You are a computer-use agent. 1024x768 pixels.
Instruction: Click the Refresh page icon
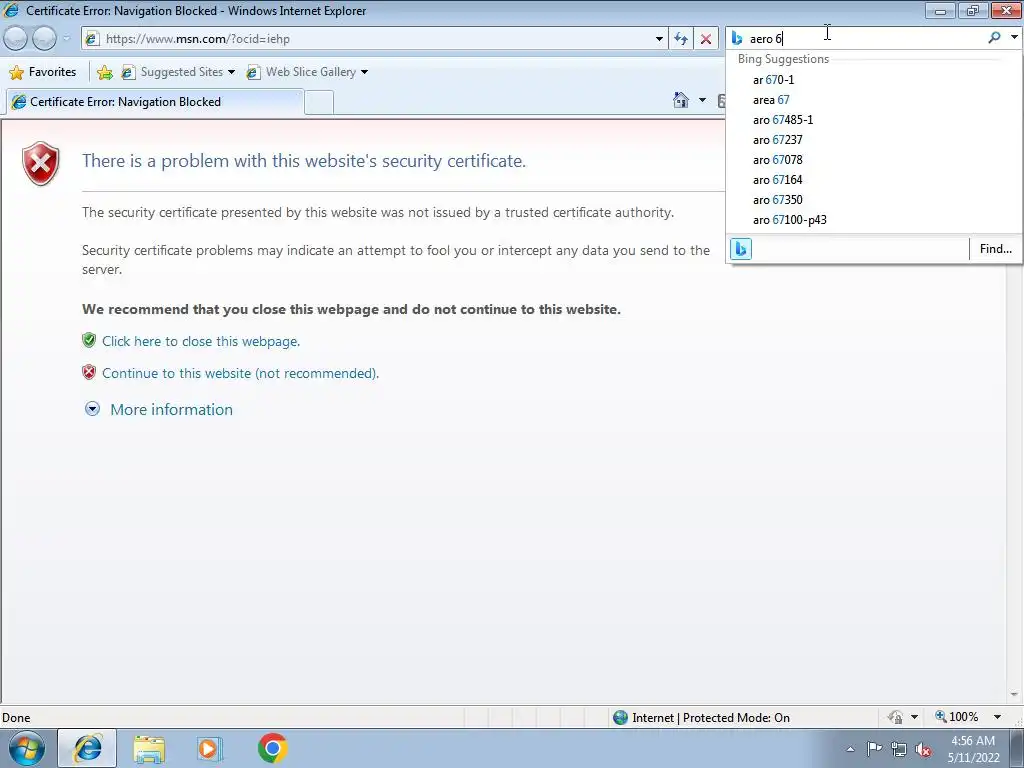(x=681, y=39)
